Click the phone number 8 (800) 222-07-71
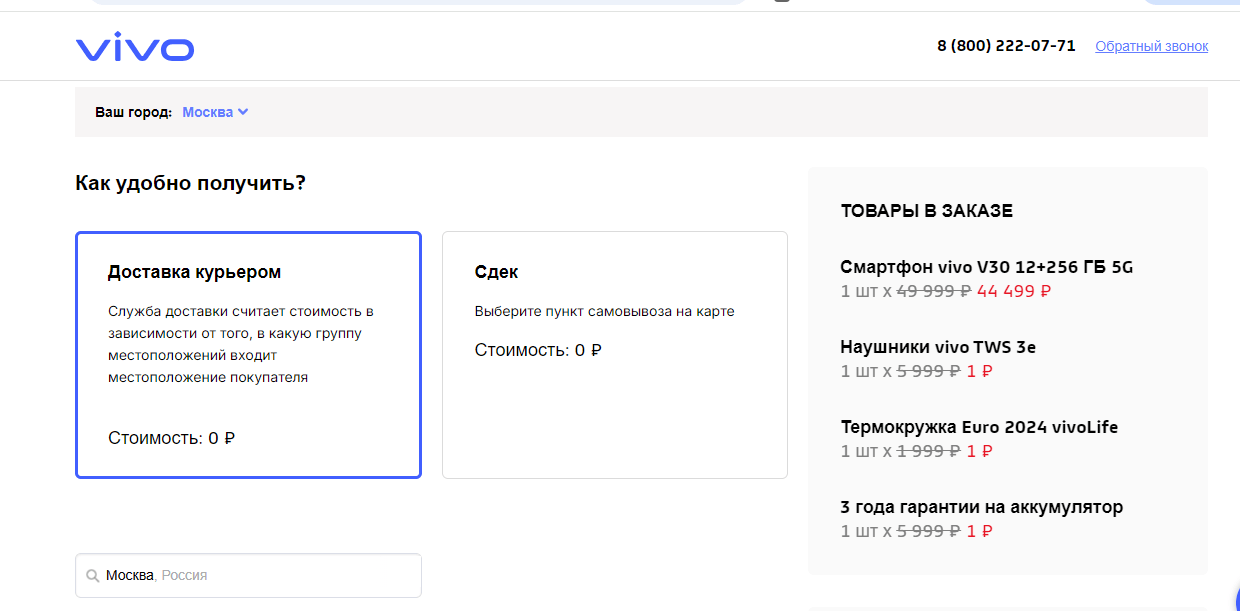 point(1006,46)
